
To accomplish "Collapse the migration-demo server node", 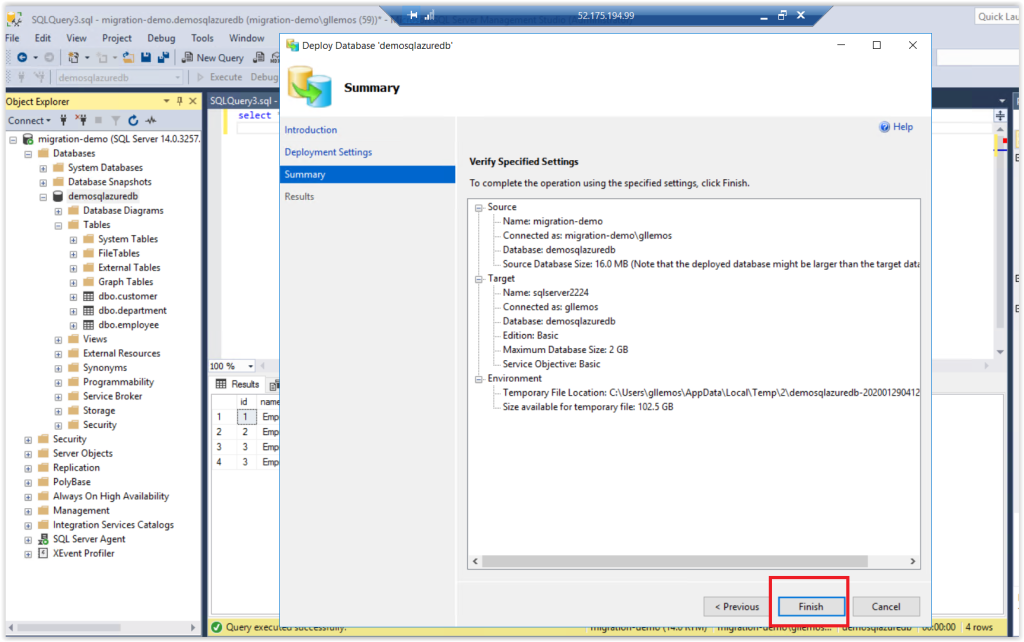I will pos(13,140).
